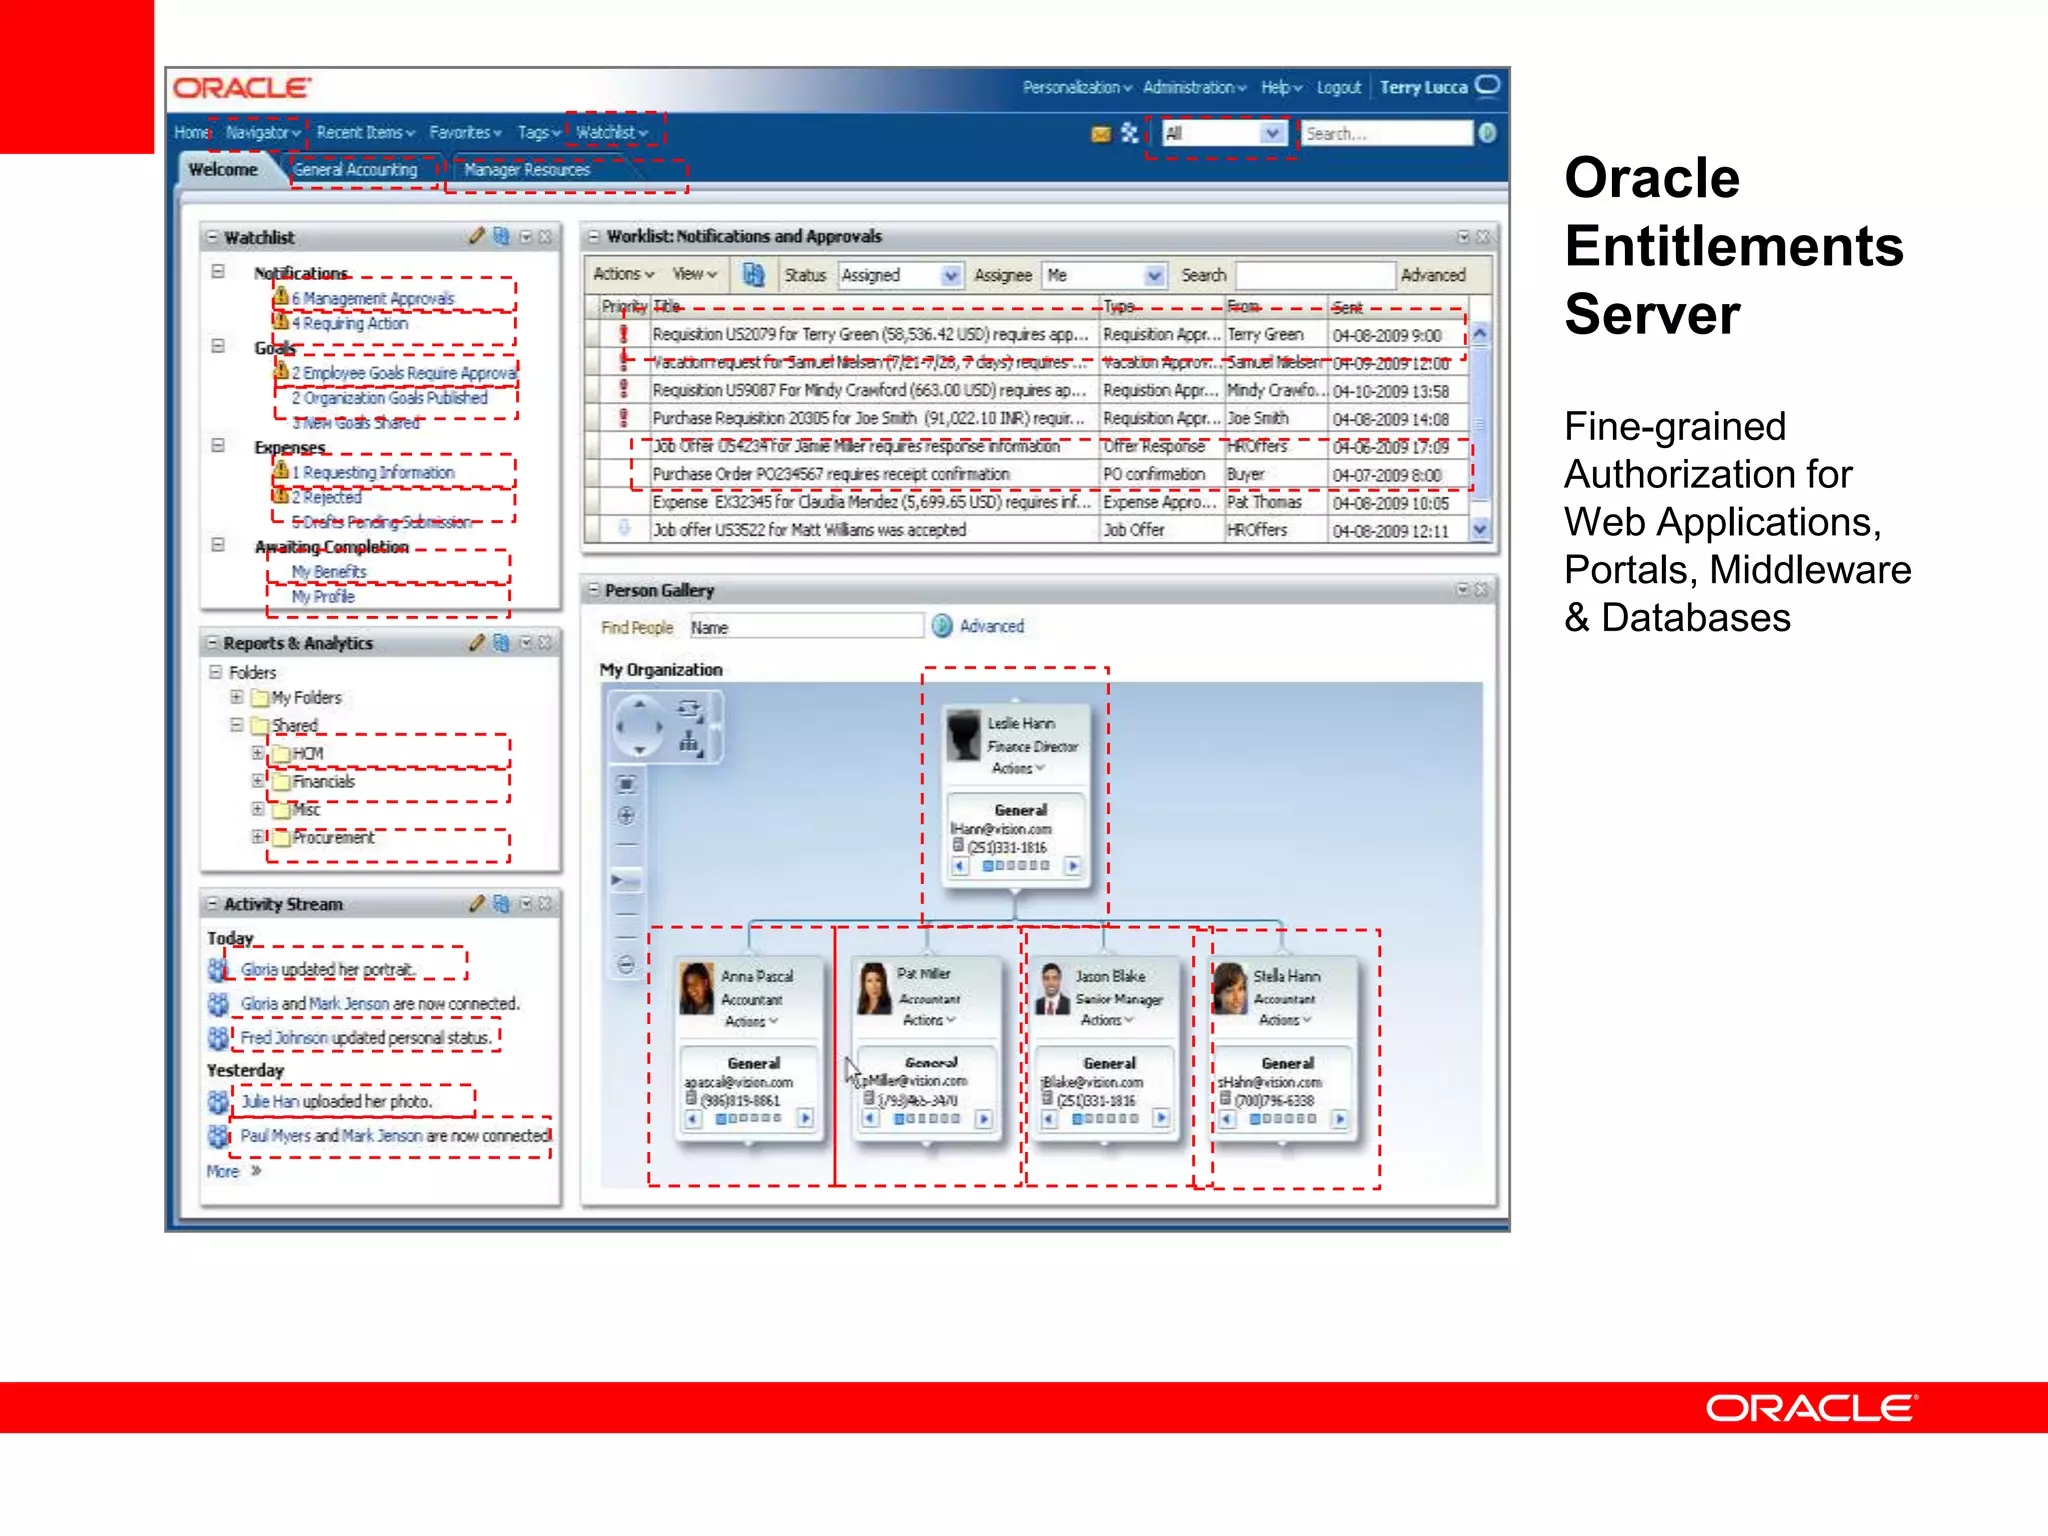Click the pan control in org chart
The width and height of the screenshot is (2048, 1536).
[639, 728]
